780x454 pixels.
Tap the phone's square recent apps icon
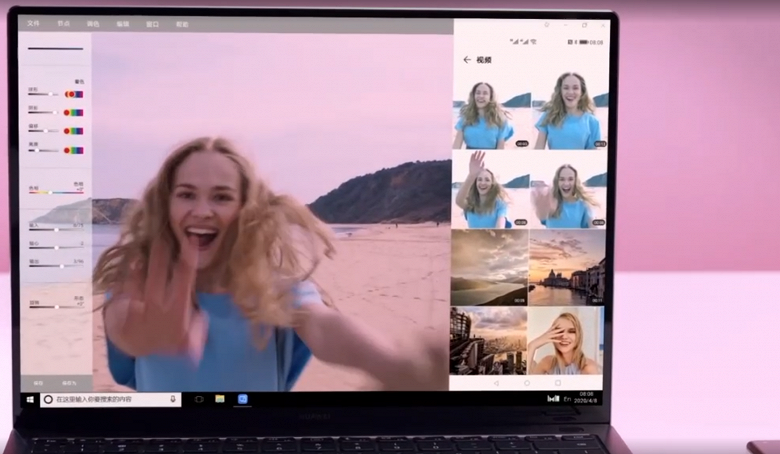coord(560,382)
